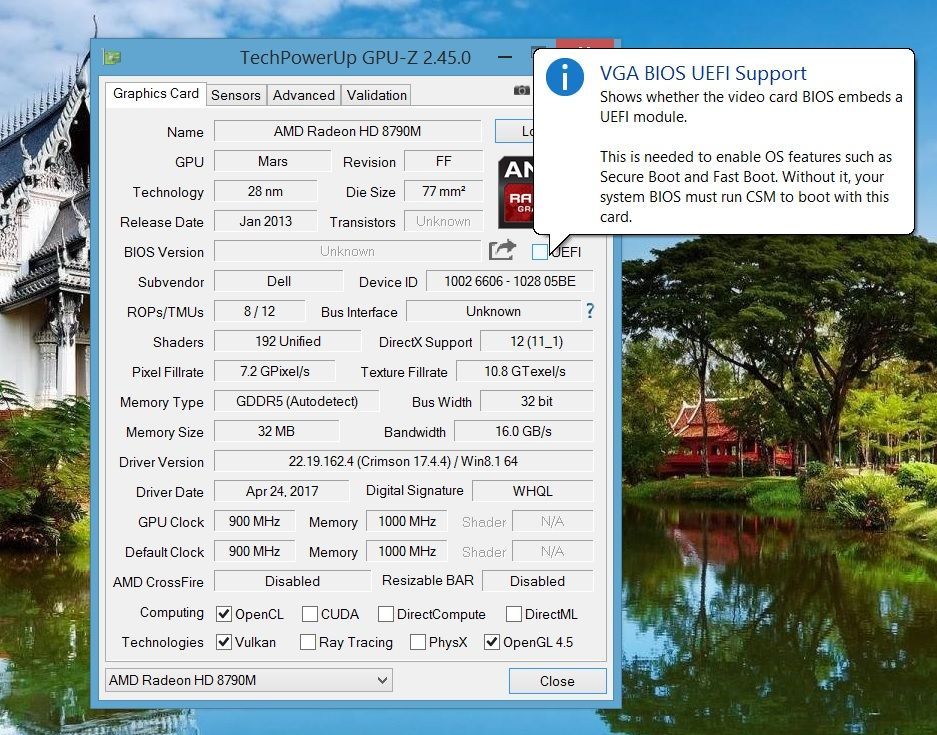Switch to the Graphics Card tab
The width and height of the screenshot is (937, 735).
[156, 94]
